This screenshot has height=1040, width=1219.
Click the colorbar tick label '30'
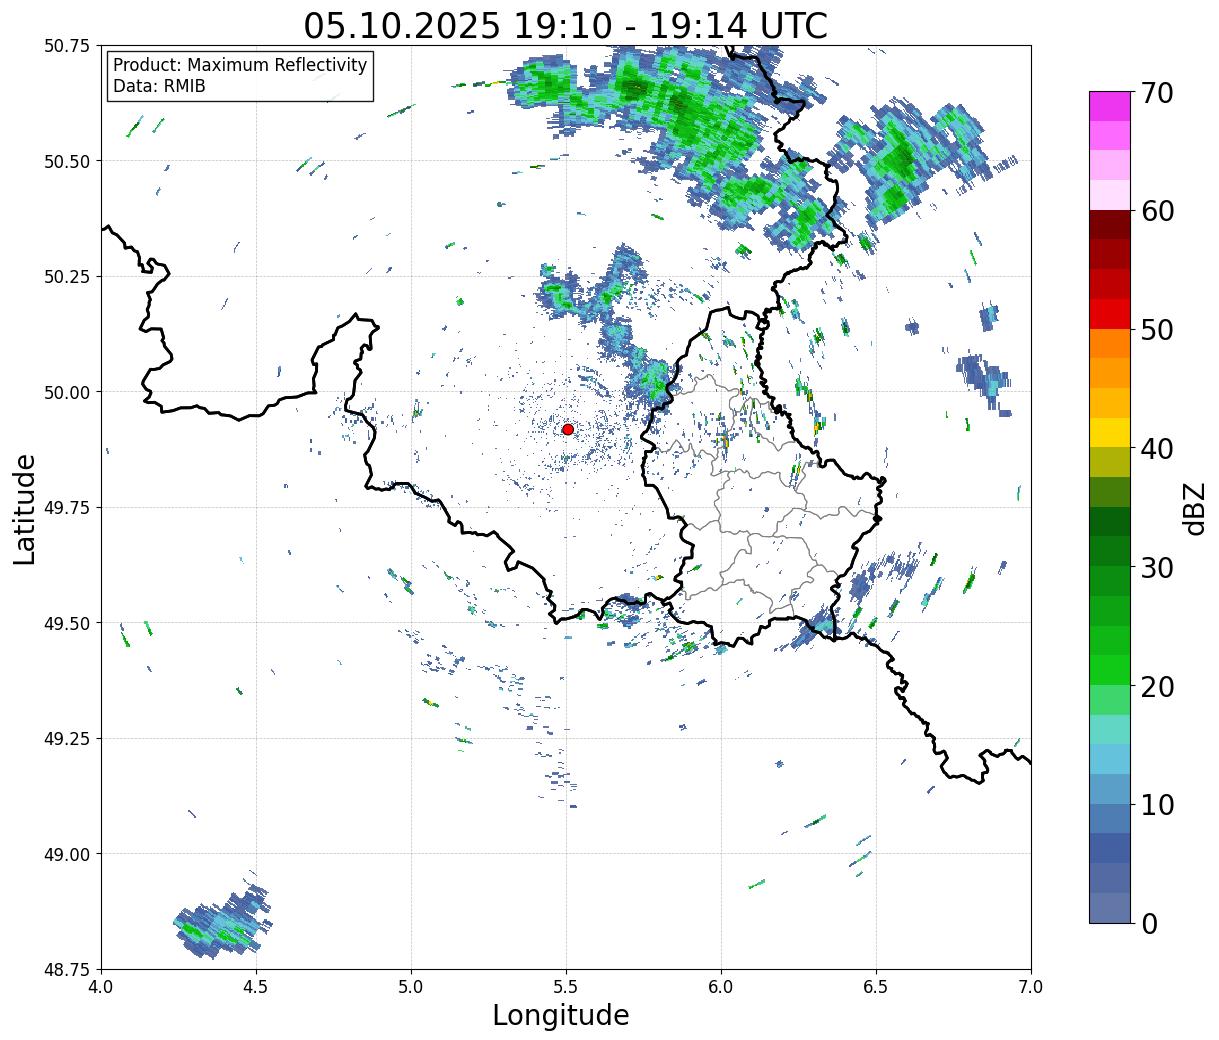click(1156, 568)
